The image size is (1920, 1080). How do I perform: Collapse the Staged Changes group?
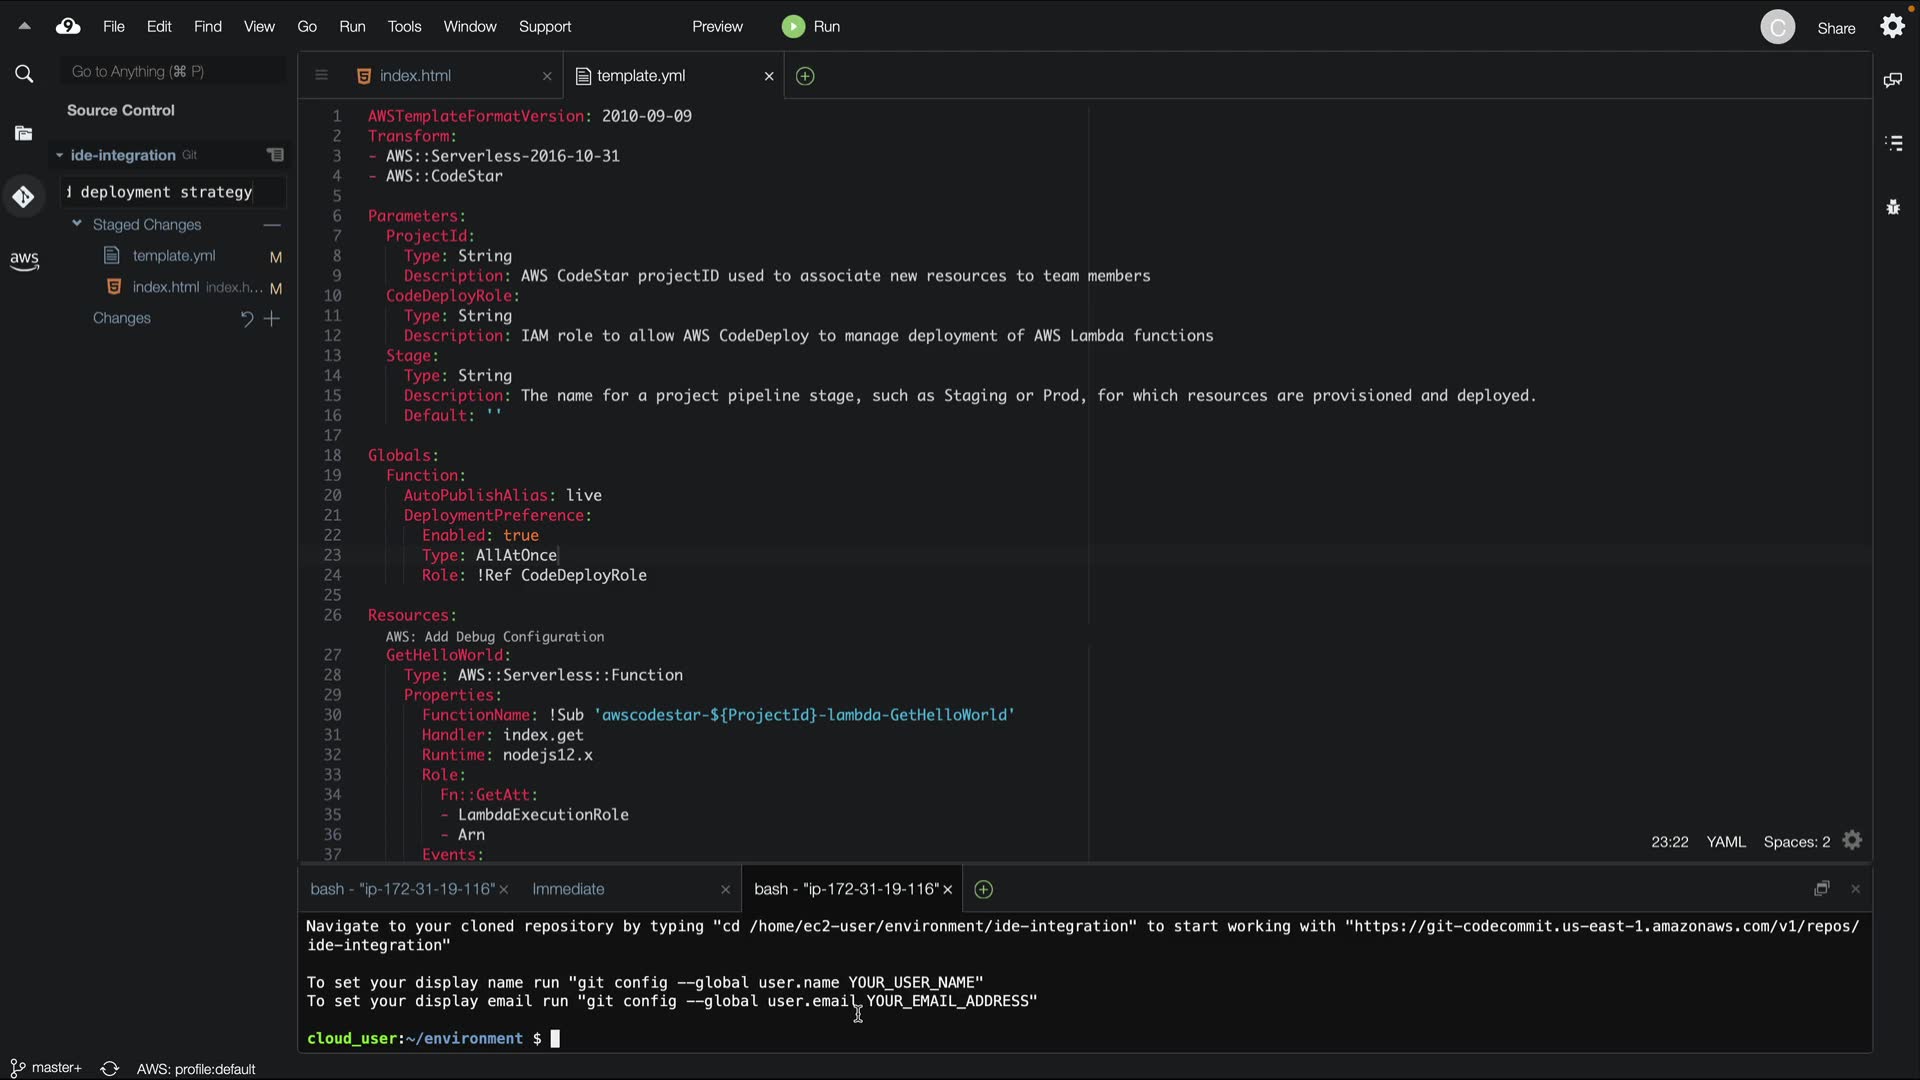77,224
